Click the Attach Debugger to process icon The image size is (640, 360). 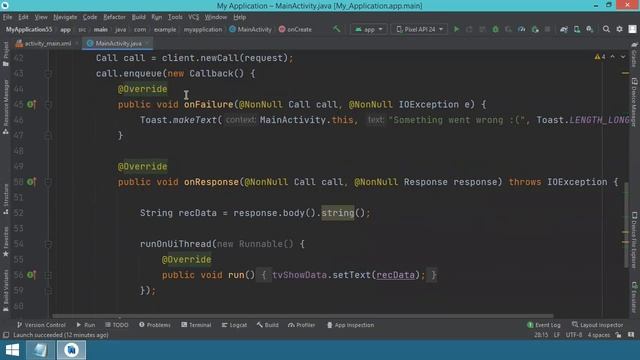coord(535,29)
